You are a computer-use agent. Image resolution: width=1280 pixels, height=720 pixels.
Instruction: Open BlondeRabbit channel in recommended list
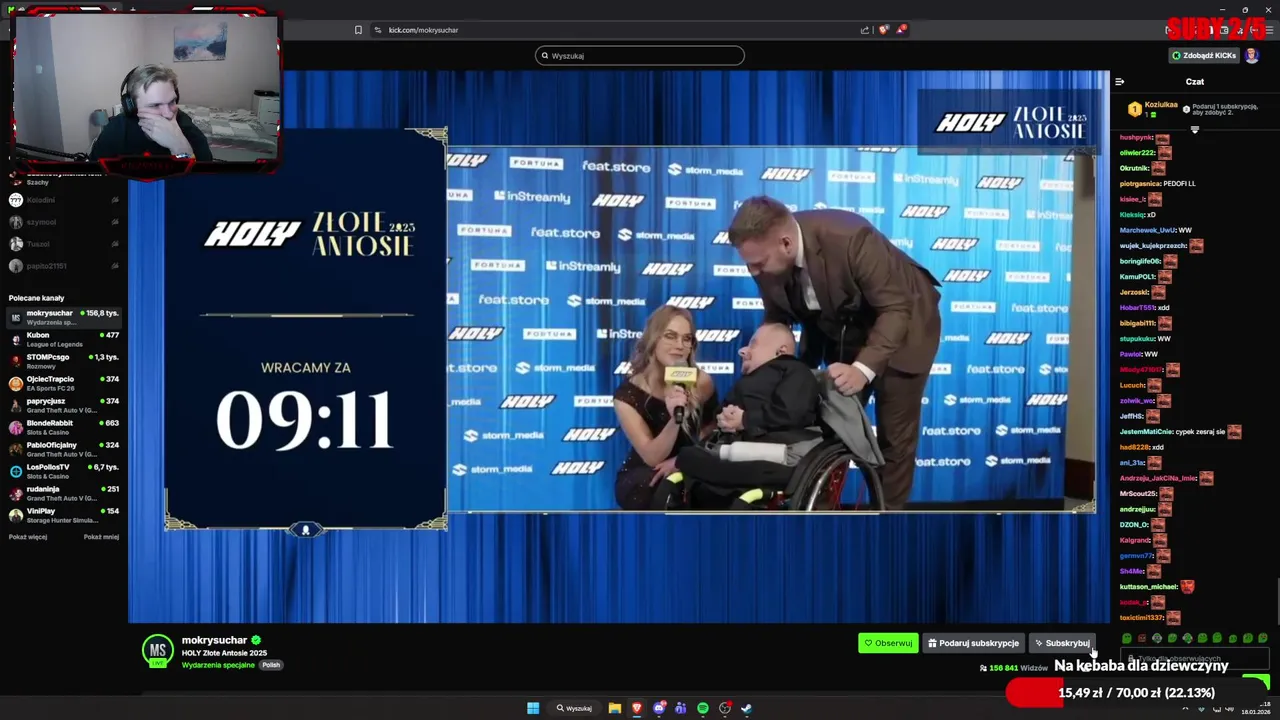click(x=64, y=427)
